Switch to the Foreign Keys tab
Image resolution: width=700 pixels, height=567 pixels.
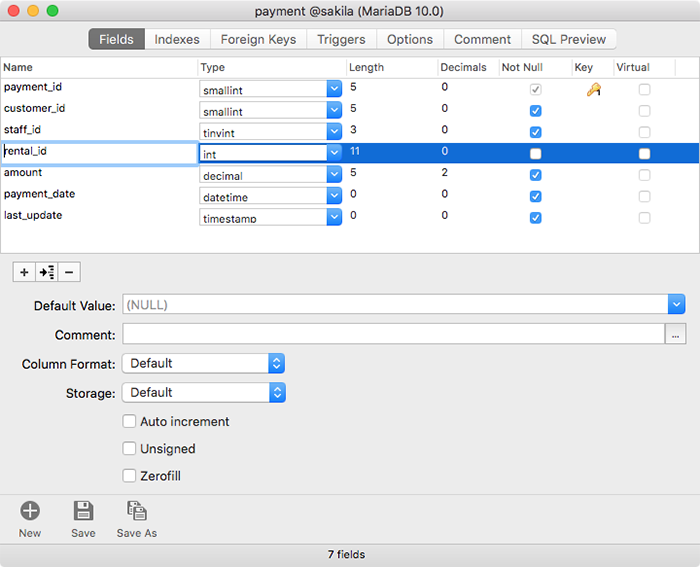pyautogui.click(x=258, y=39)
